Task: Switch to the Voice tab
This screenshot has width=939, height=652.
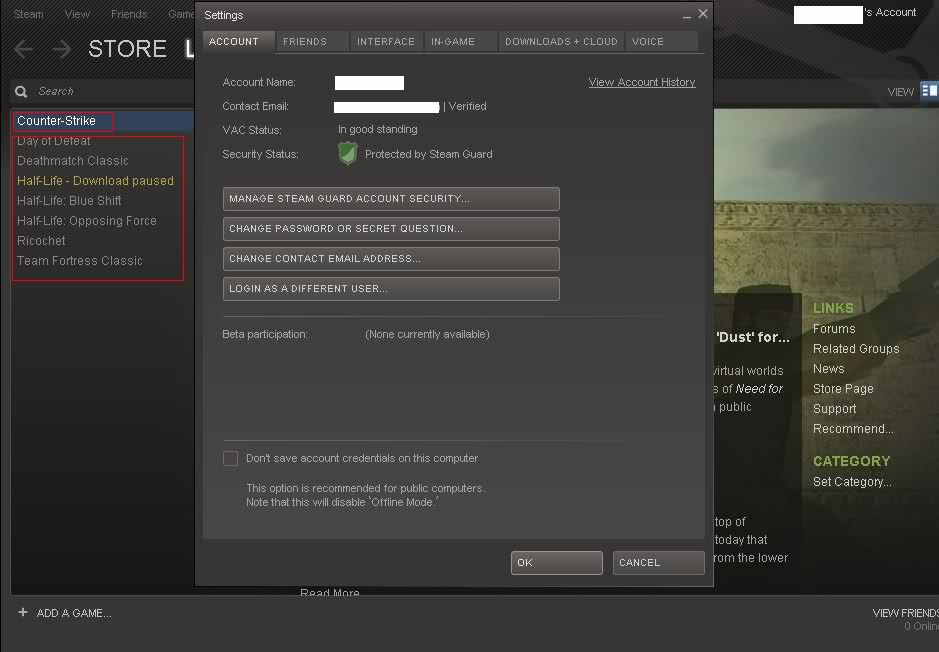Action: click(662, 41)
